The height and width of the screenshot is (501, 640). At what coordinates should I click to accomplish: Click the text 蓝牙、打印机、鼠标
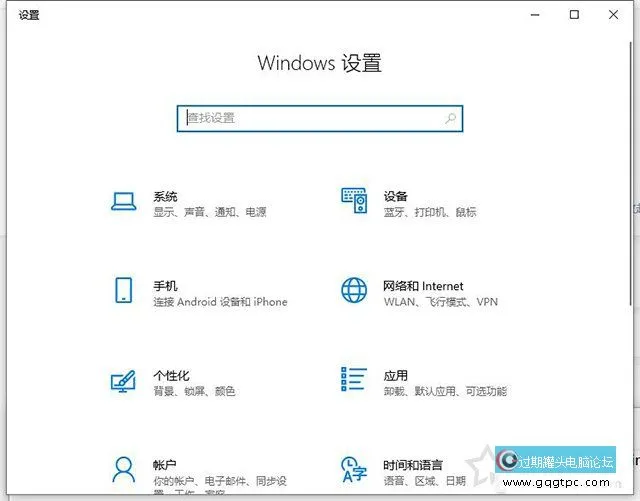point(430,212)
